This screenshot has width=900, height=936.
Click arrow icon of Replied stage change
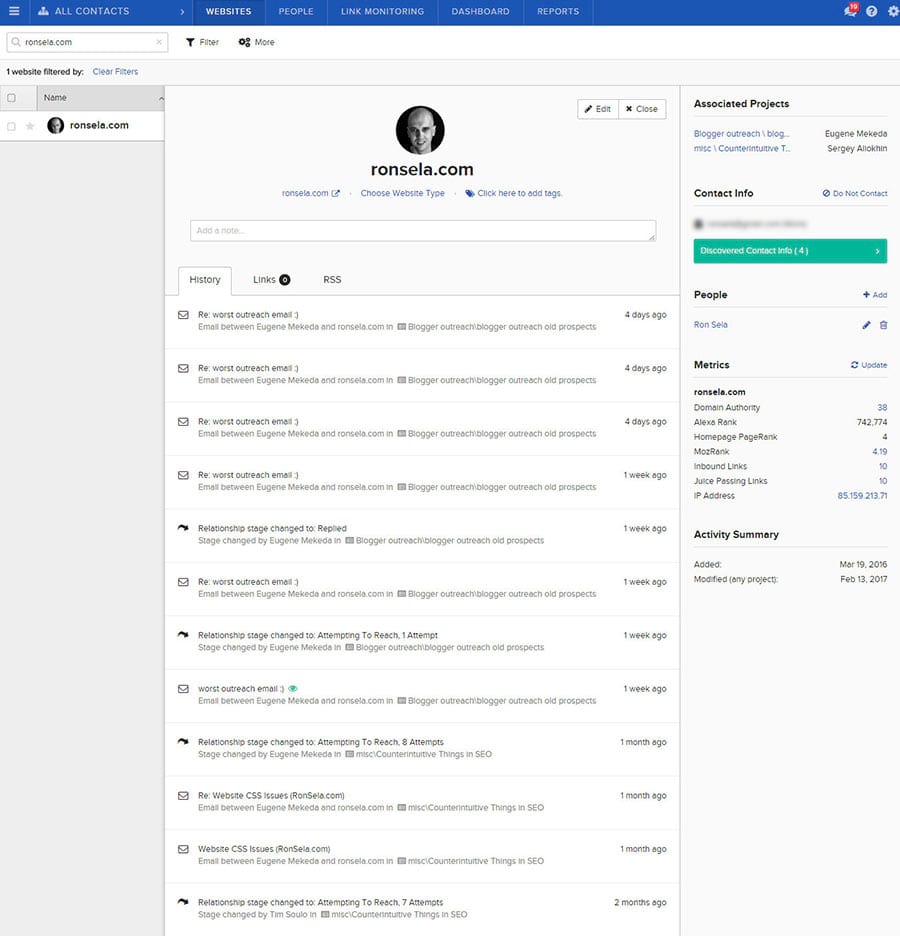pyautogui.click(x=183, y=528)
